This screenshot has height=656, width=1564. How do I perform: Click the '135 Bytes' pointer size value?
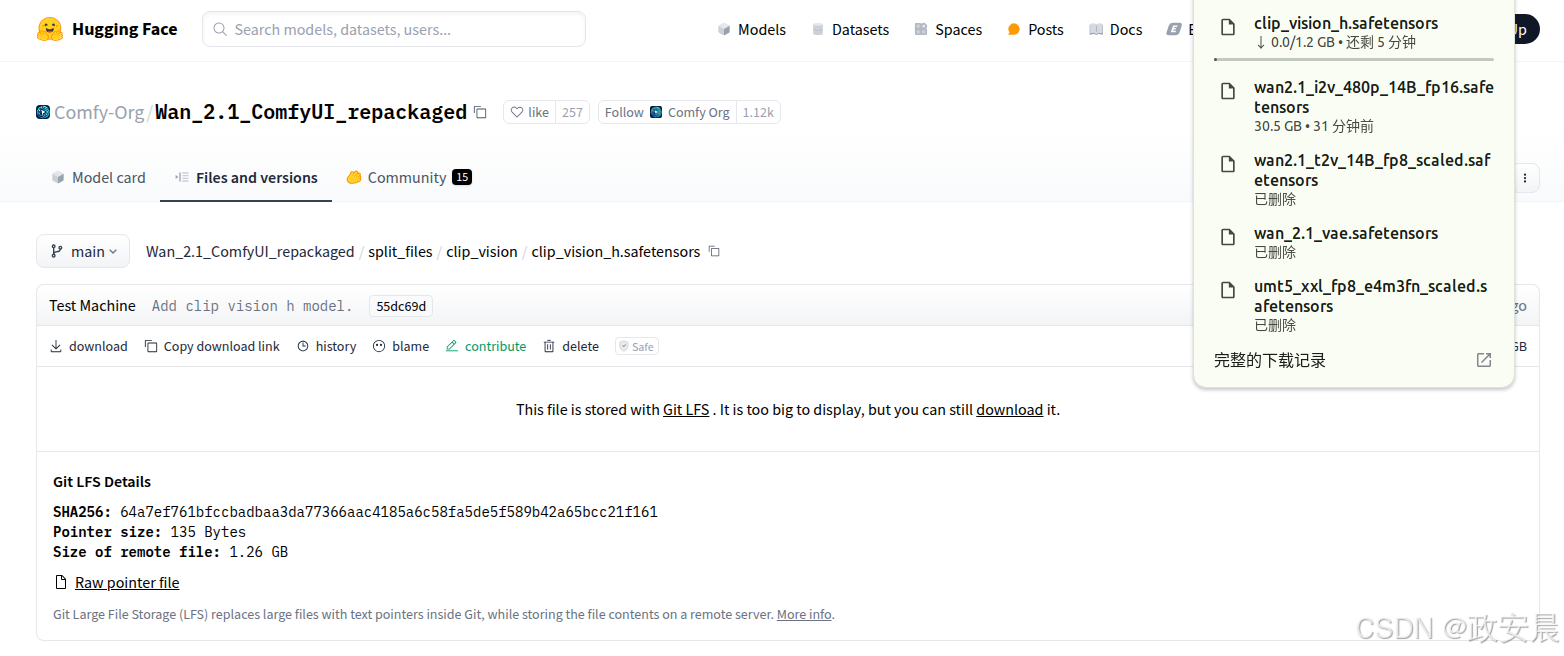pyautogui.click(x=208, y=532)
